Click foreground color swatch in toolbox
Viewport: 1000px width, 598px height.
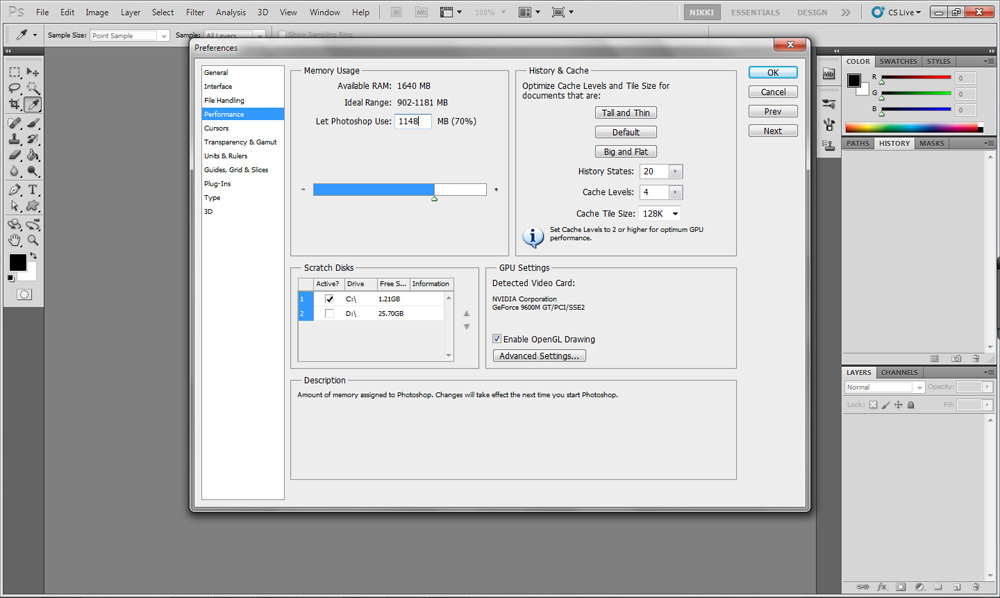coord(18,262)
